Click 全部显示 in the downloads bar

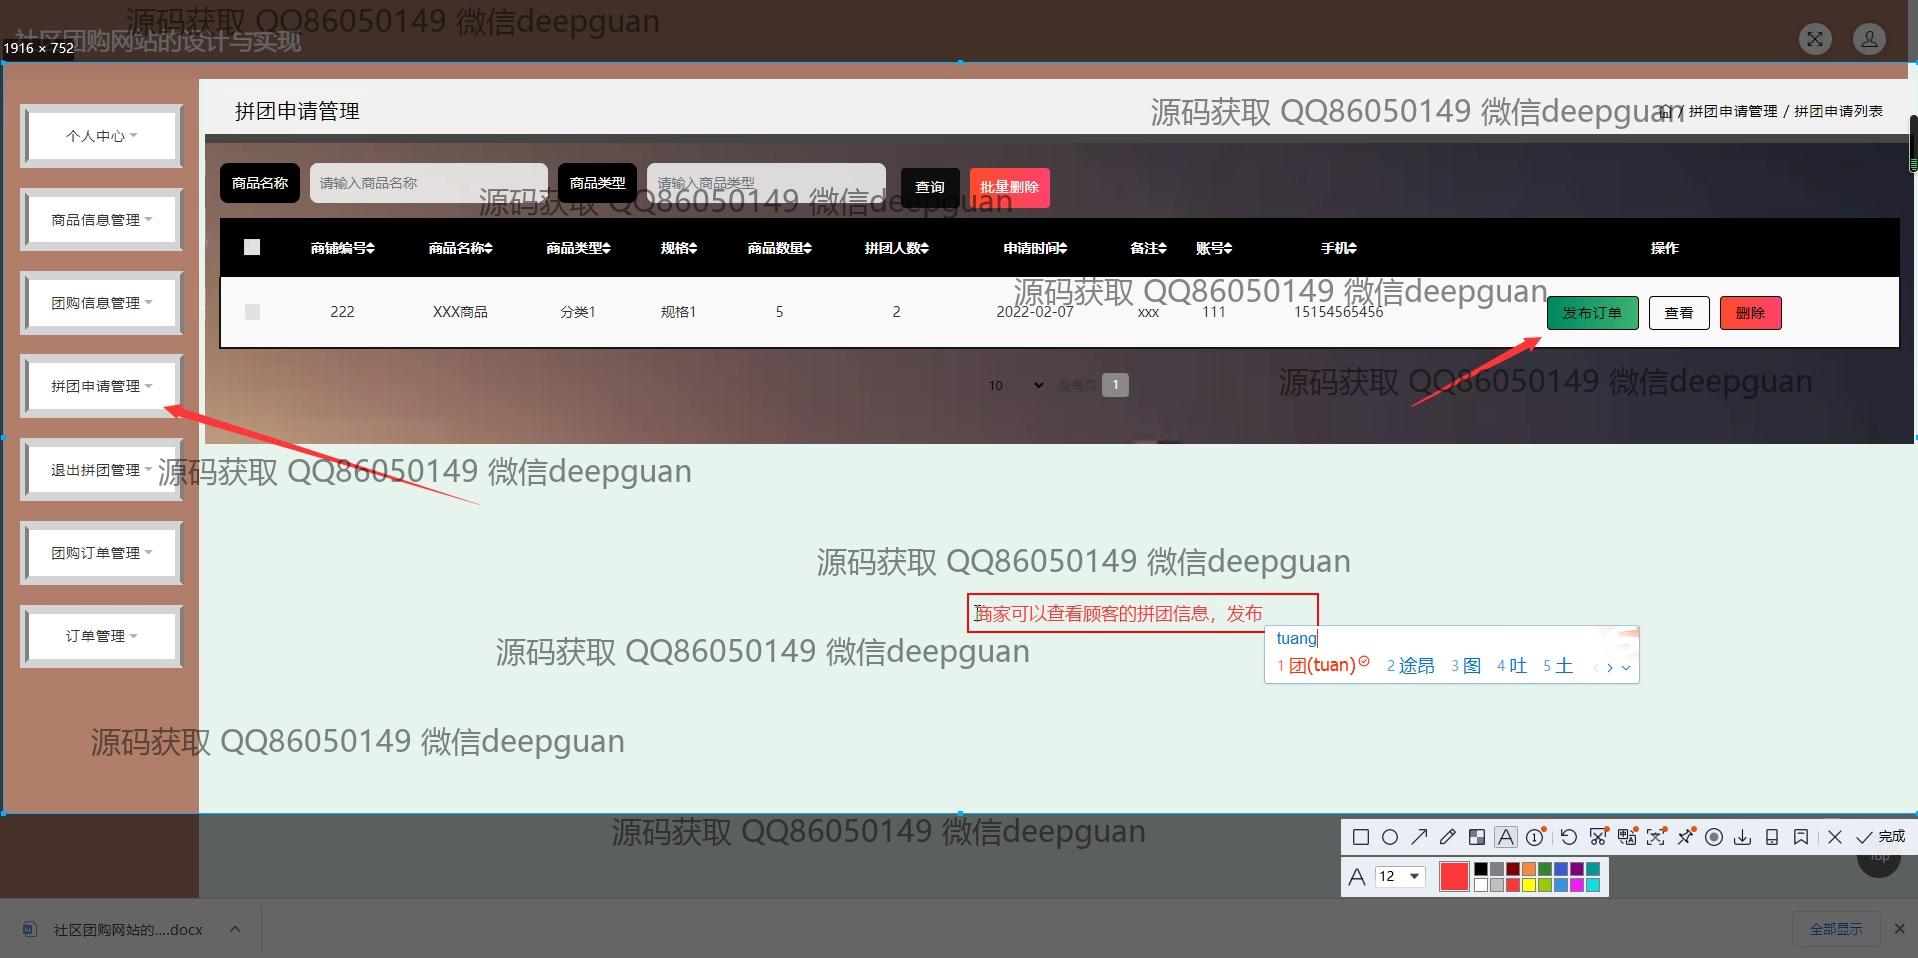1836,929
